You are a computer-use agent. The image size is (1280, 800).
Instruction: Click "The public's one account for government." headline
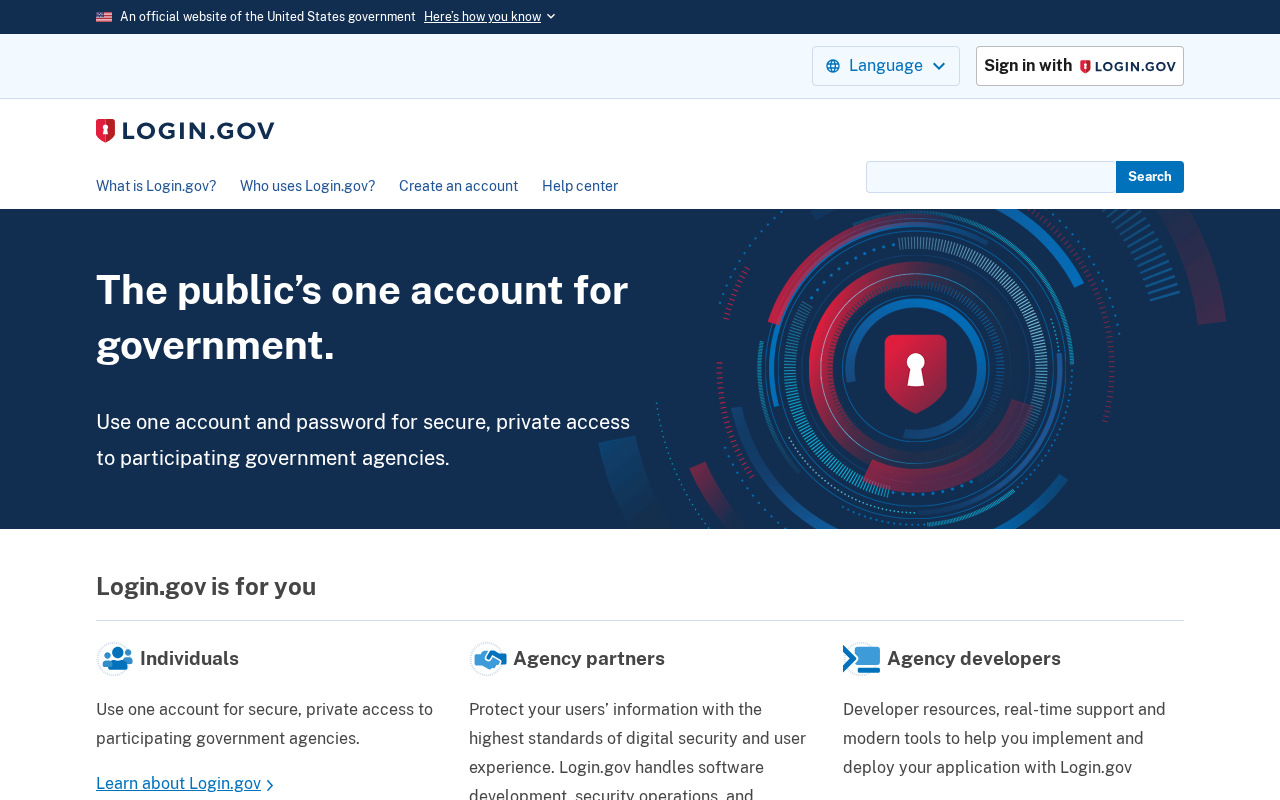click(x=362, y=317)
